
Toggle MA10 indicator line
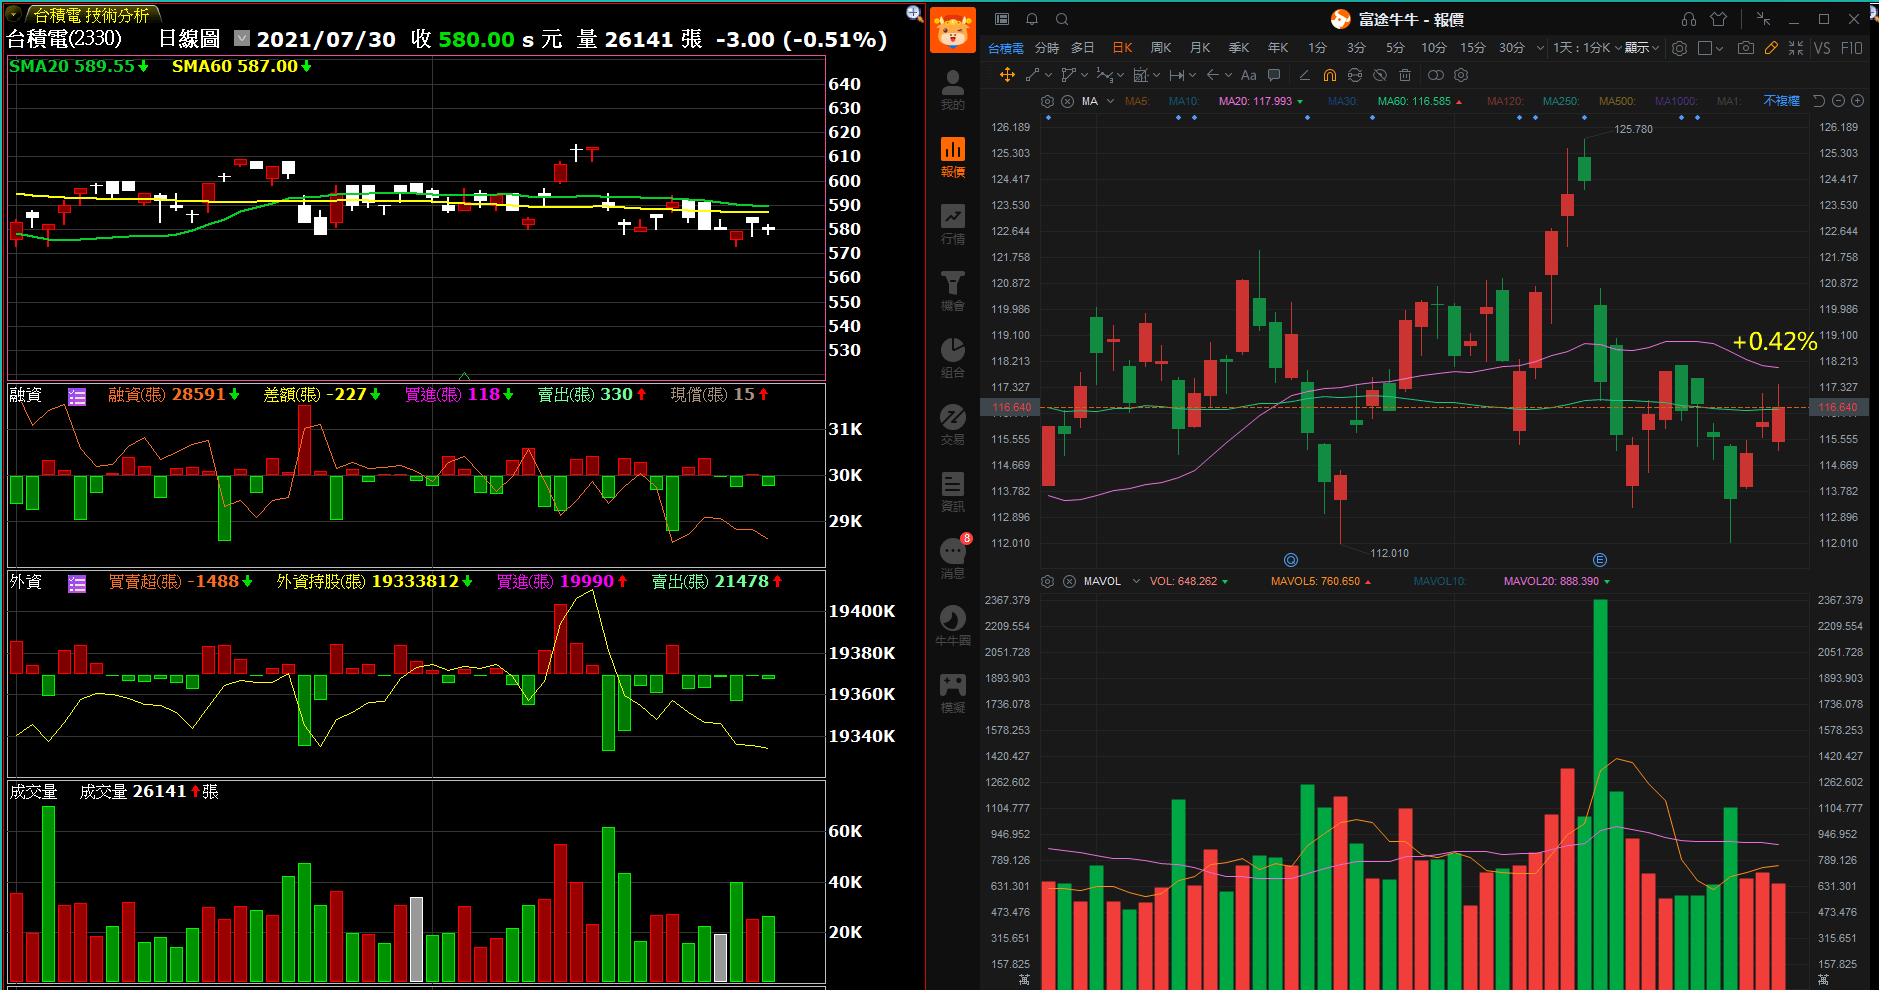(x=1184, y=101)
